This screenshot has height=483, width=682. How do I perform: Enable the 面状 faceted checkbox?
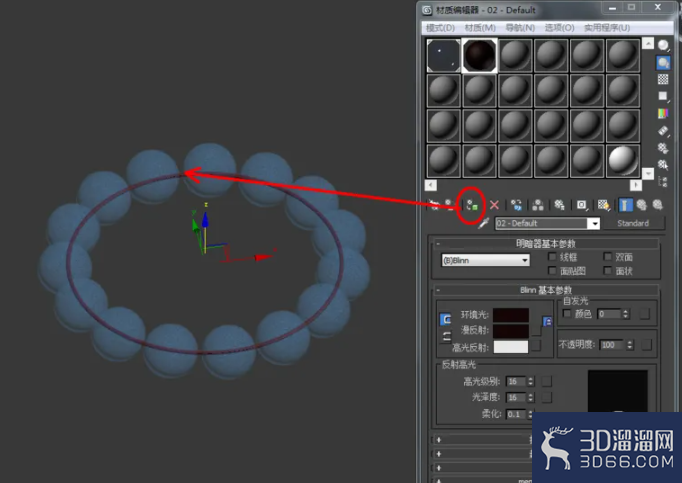click(x=608, y=271)
